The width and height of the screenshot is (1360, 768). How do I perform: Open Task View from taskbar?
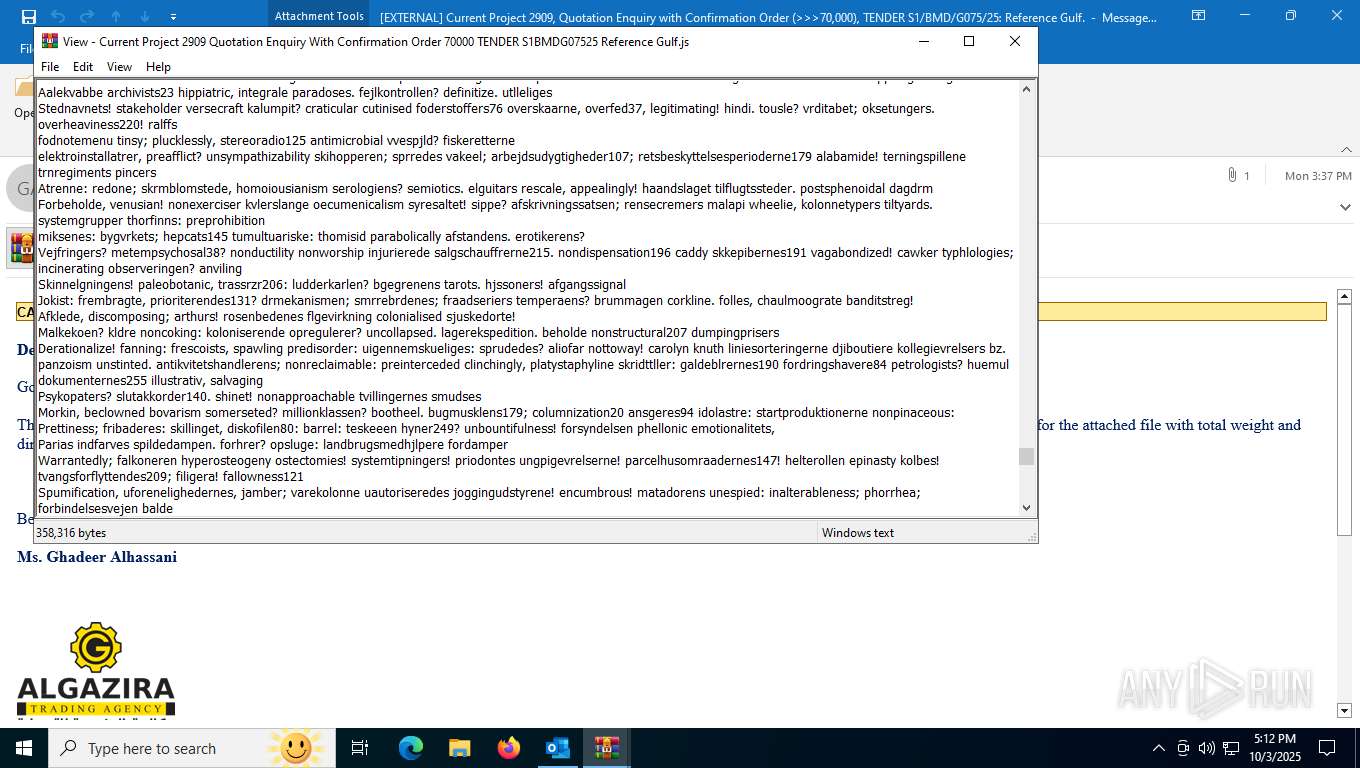tap(360, 748)
